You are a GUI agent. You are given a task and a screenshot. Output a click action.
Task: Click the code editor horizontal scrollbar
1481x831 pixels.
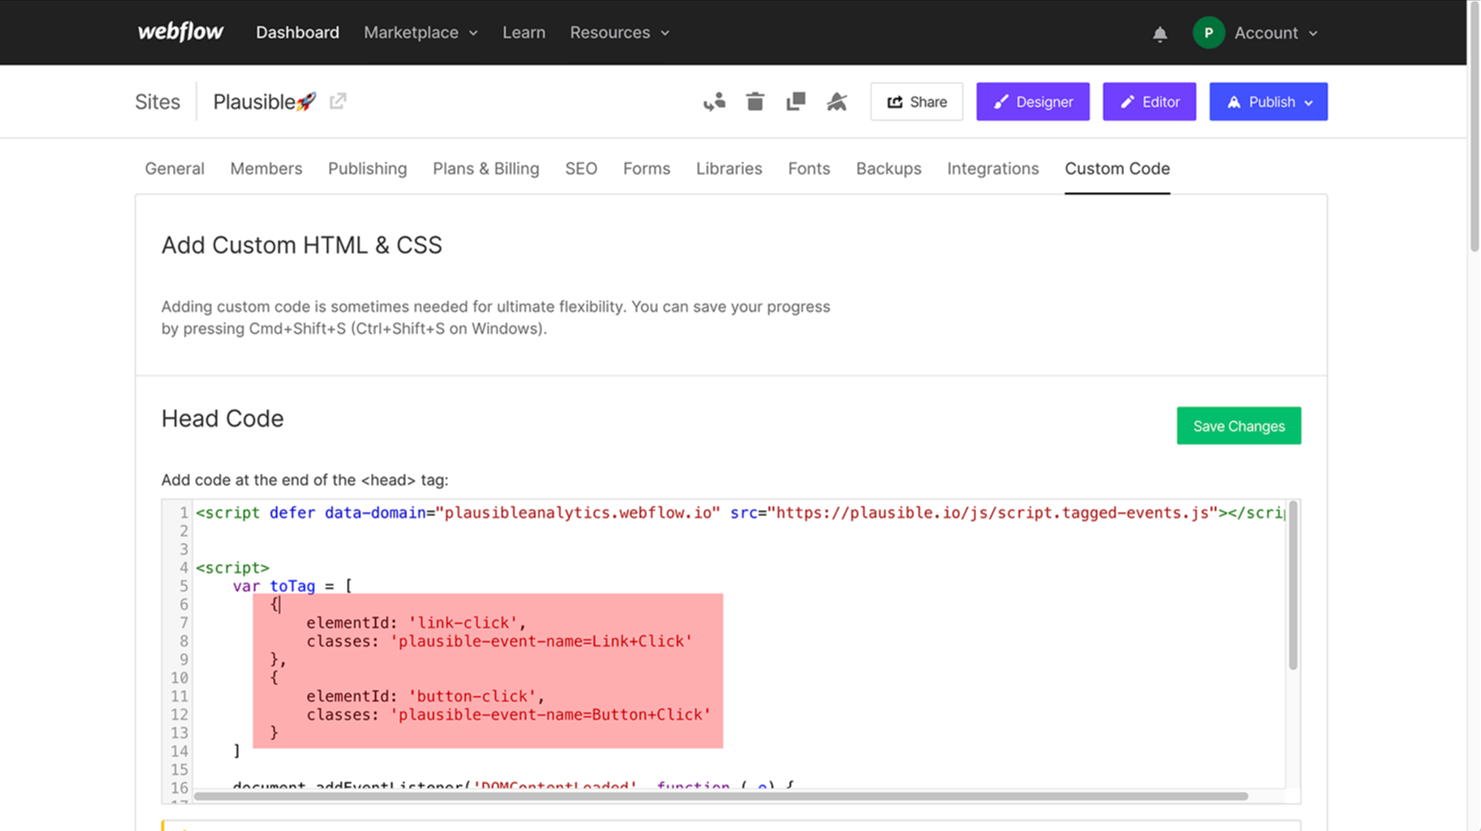coord(720,796)
